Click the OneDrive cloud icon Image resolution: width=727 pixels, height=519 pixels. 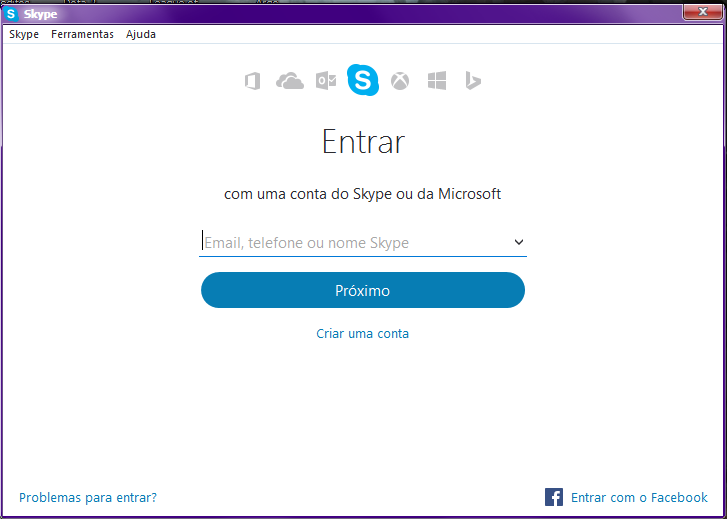tap(290, 81)
